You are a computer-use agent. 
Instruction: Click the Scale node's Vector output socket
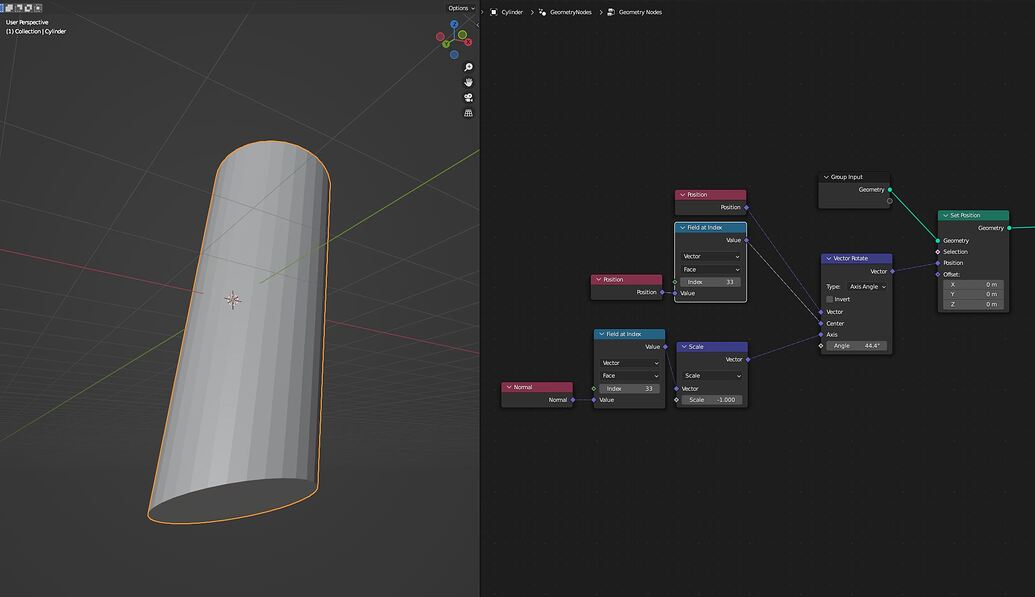[748, 359]
